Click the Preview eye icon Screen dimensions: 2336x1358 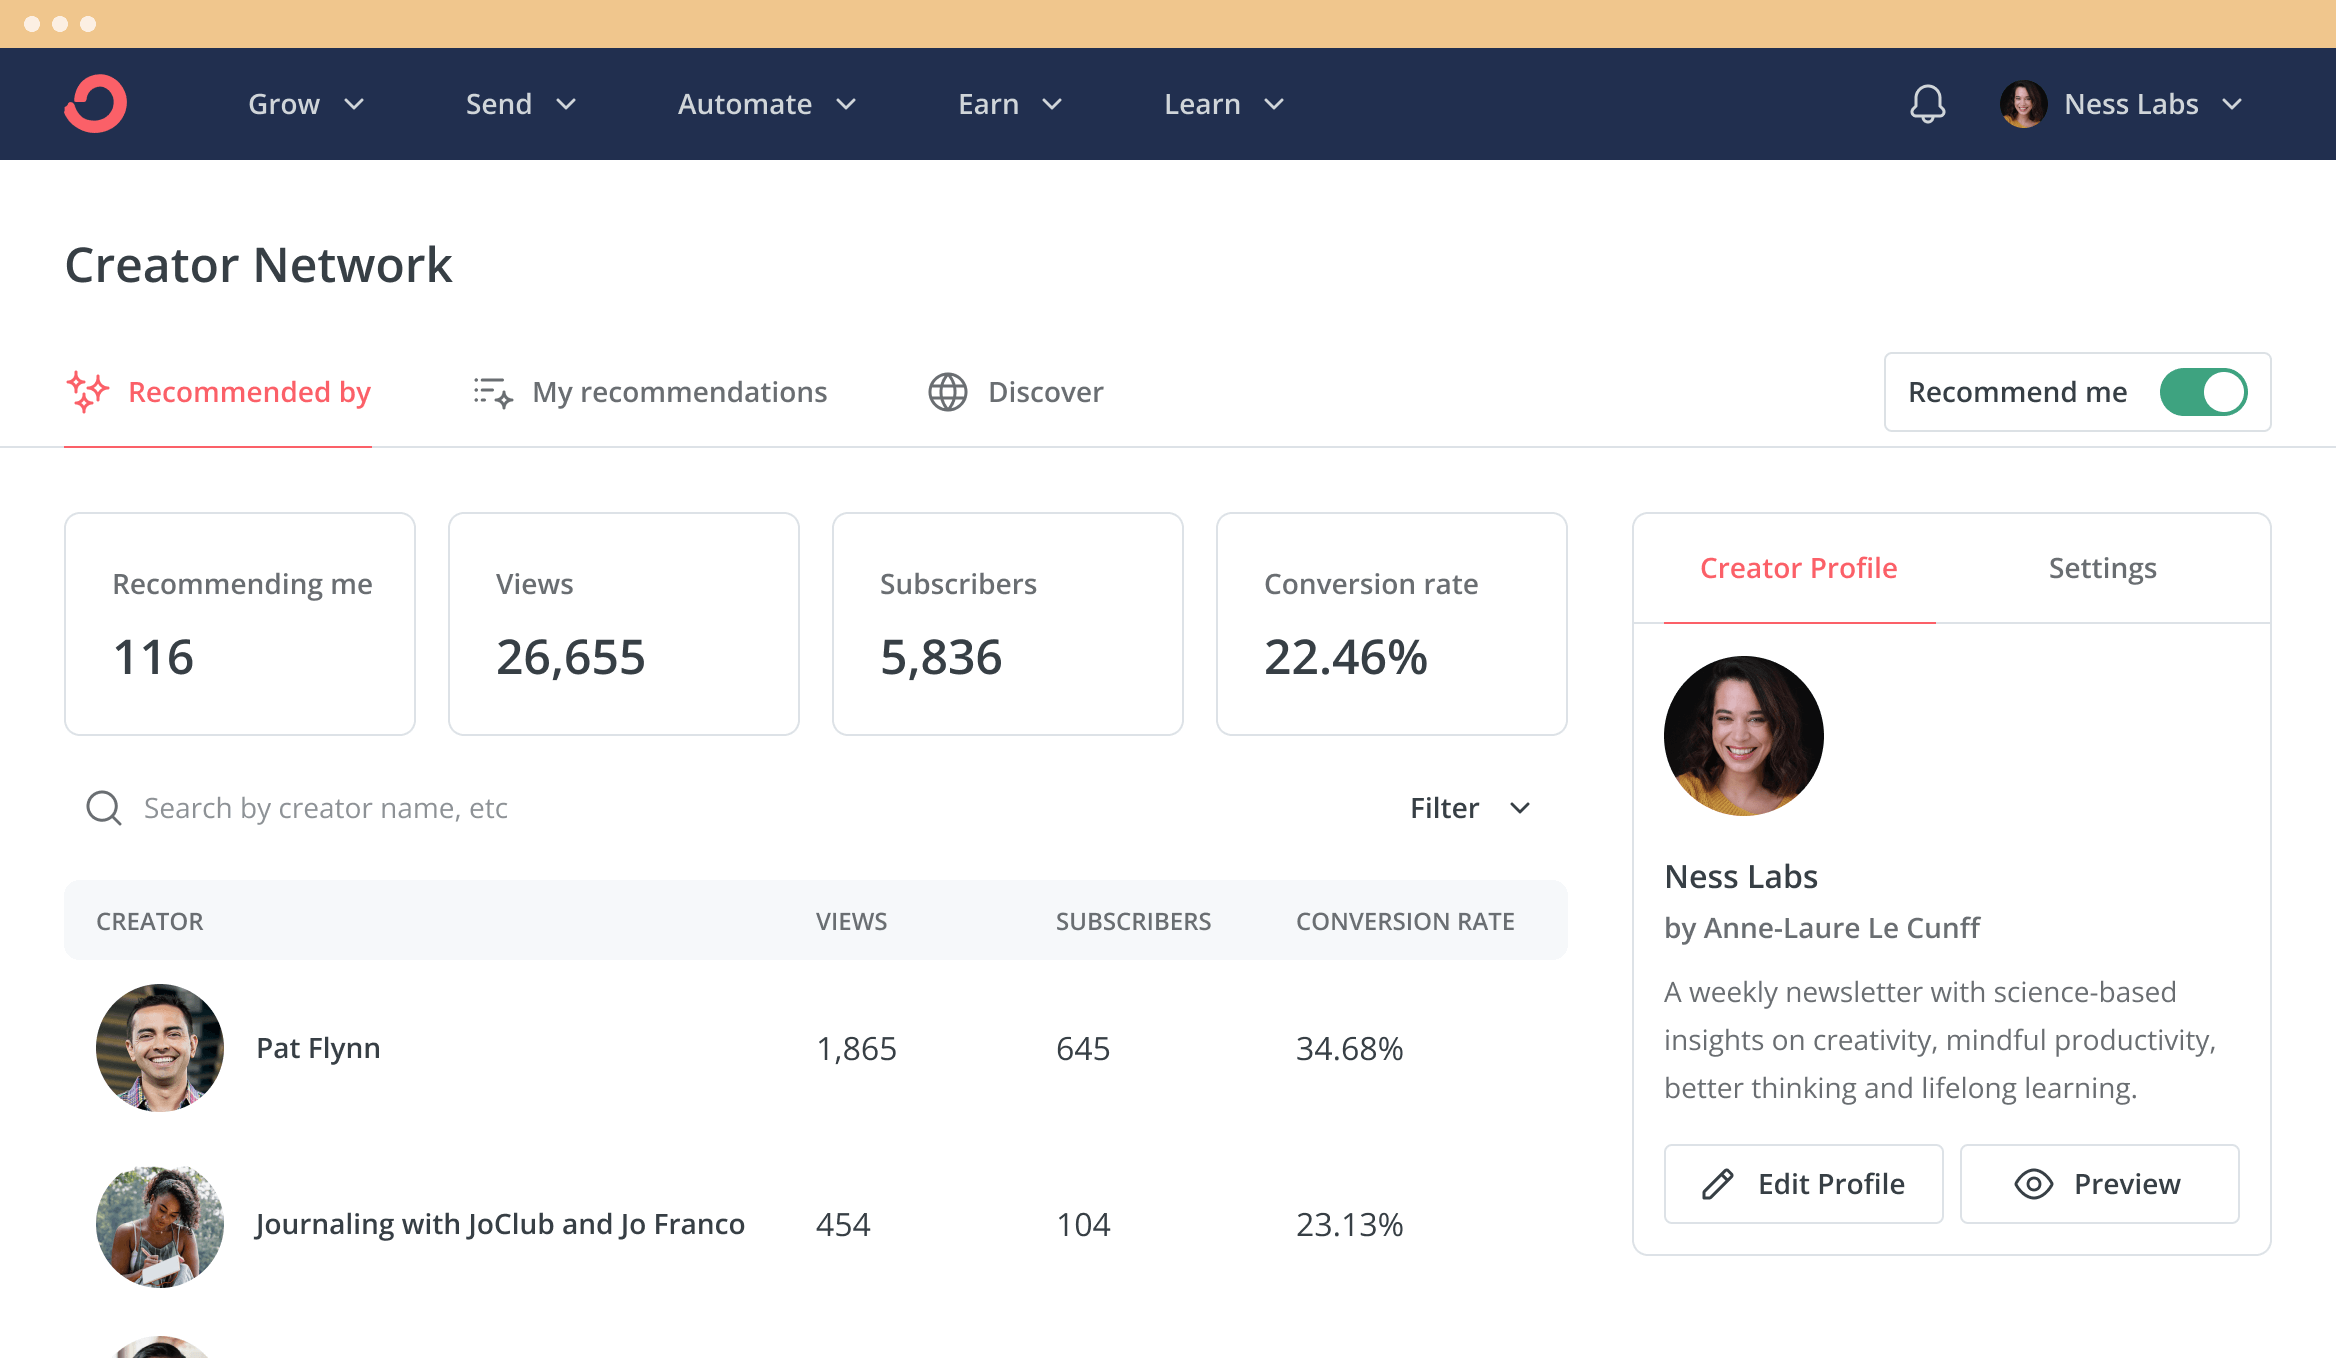tap(2034, 1183)
